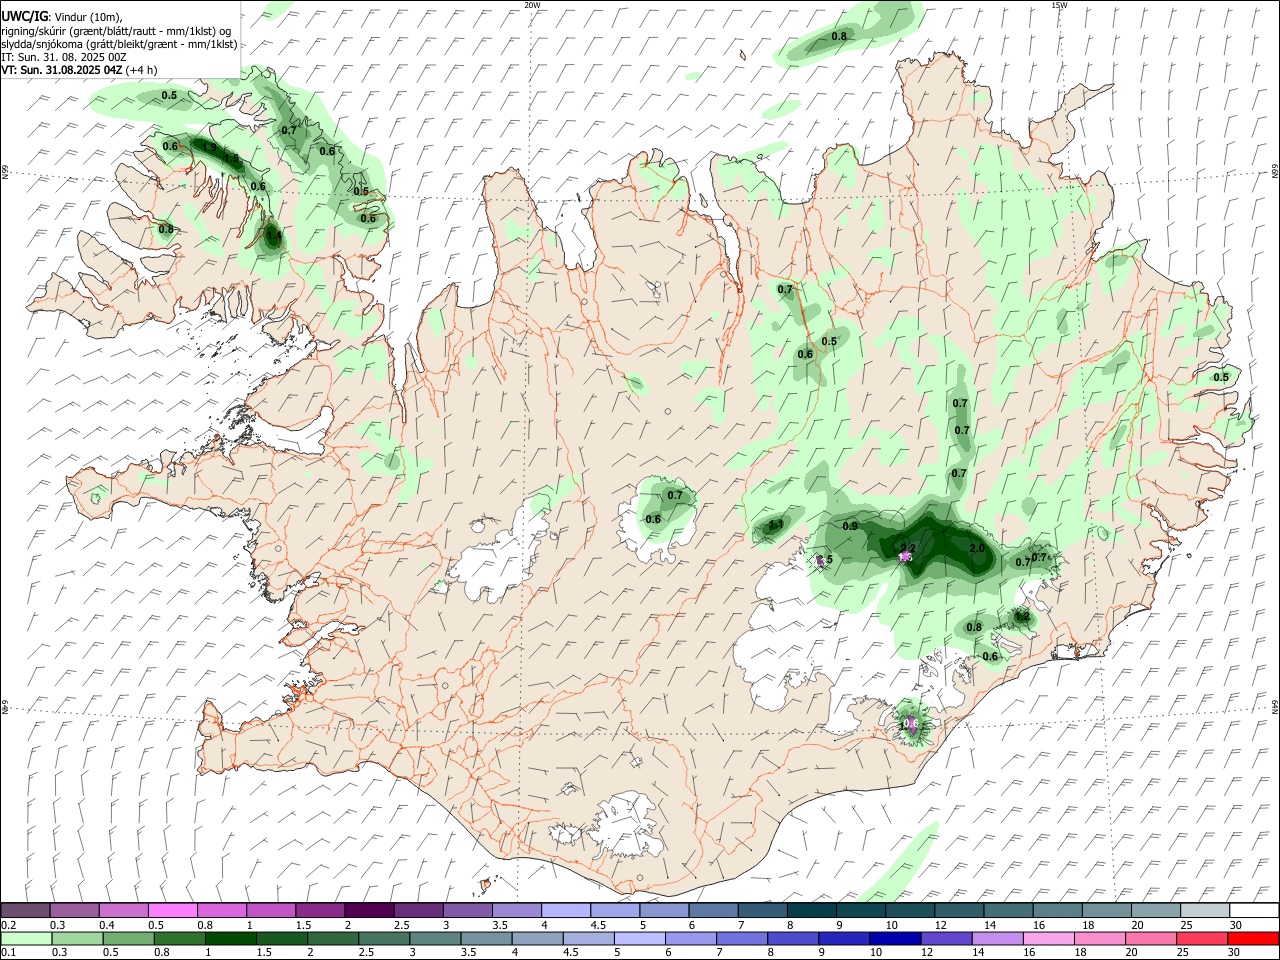
Task: Select the 2.0 precipitation value on the map
Action: [x=977, y=549]
